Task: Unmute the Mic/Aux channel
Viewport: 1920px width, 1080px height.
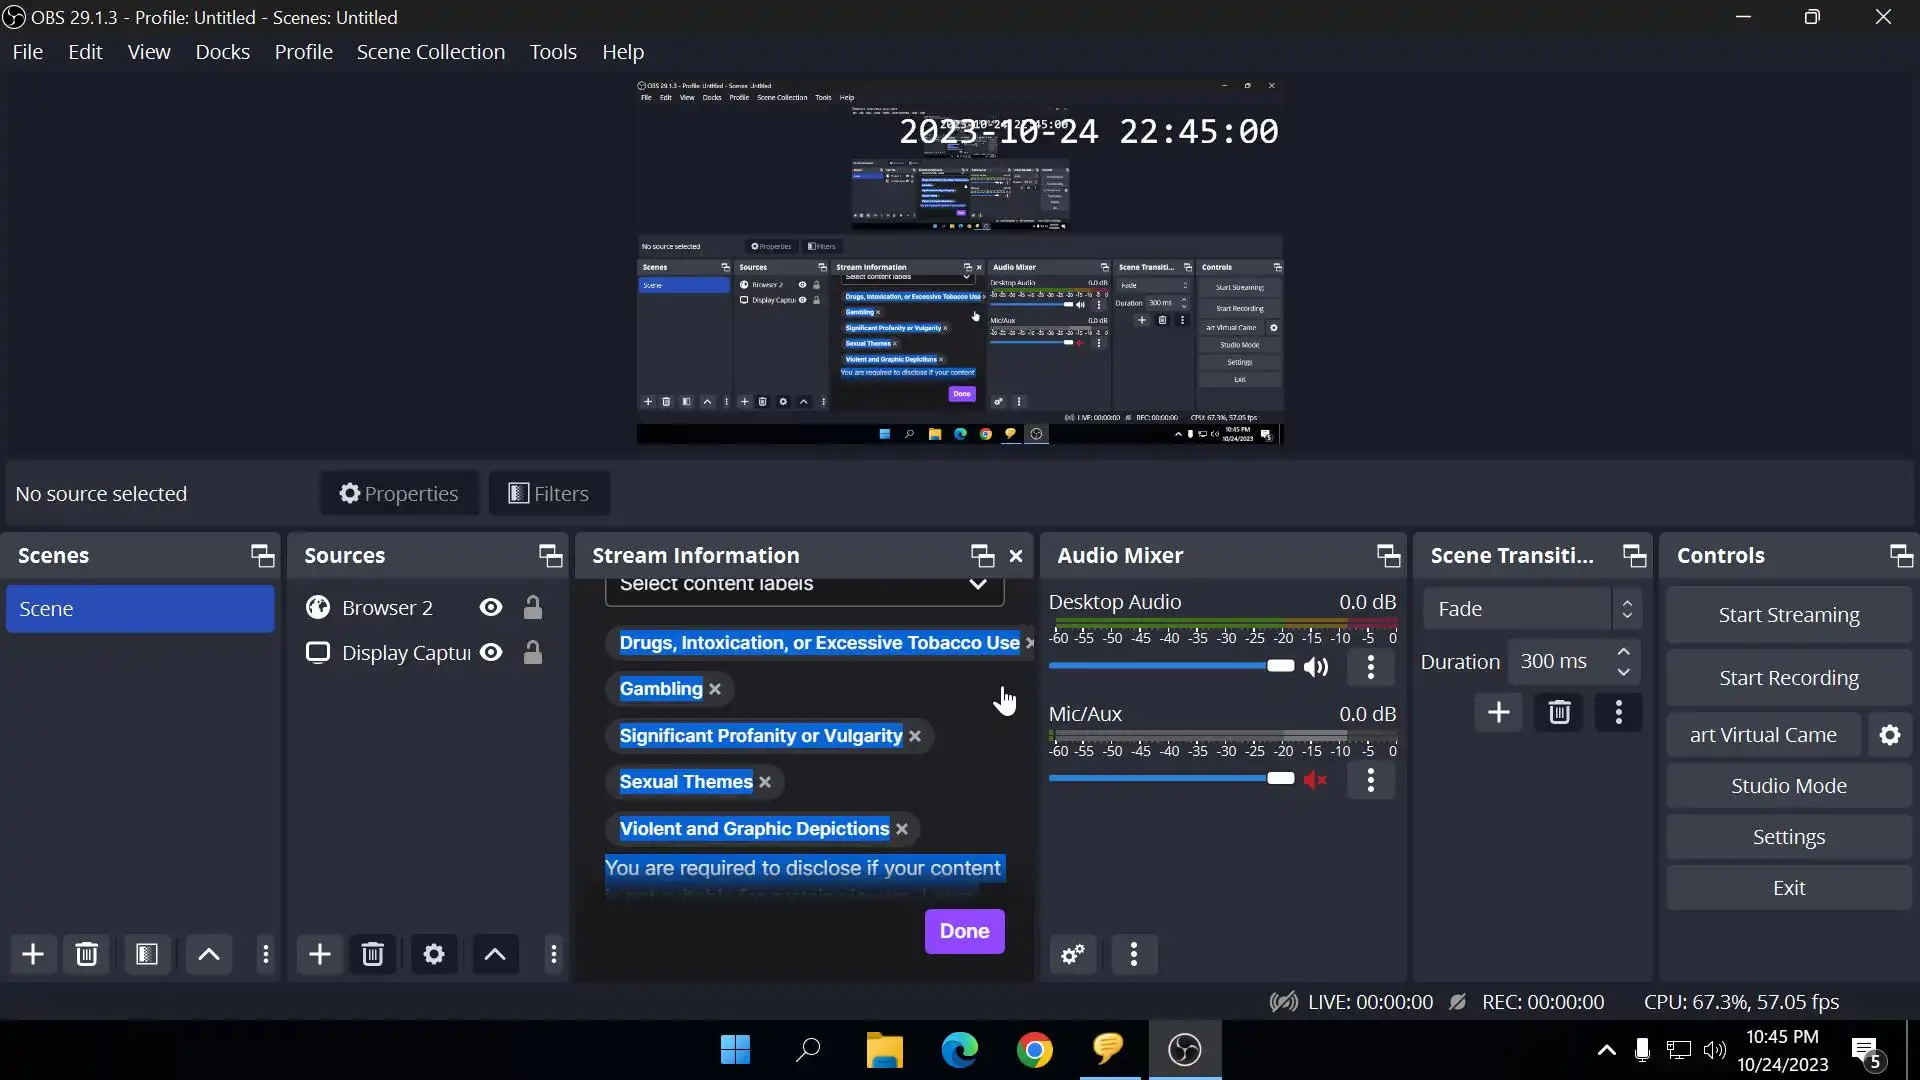Action: click(1316, 780)
